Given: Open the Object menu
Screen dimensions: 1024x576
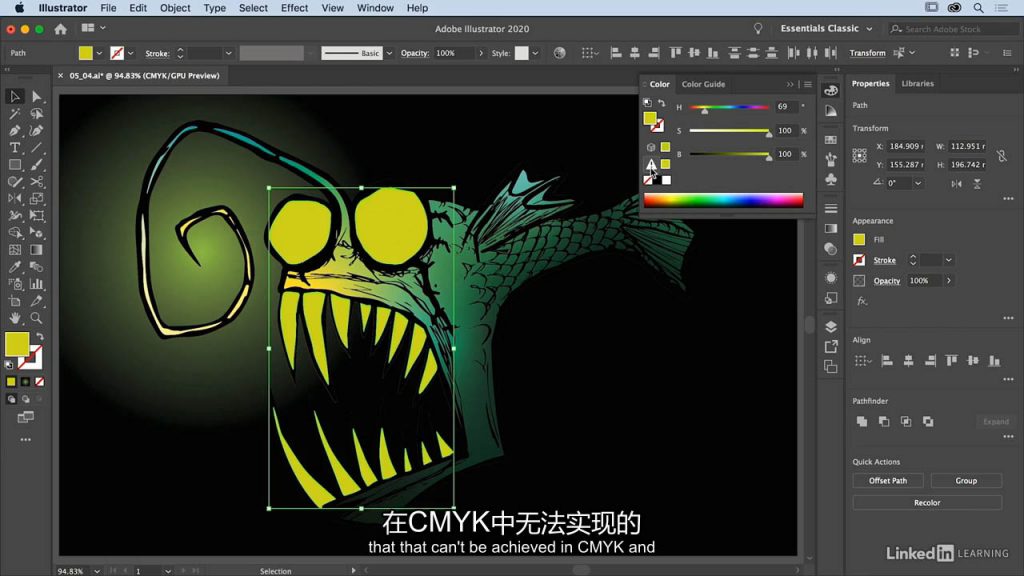Looking at the screenshot, I should coord(175,8).
